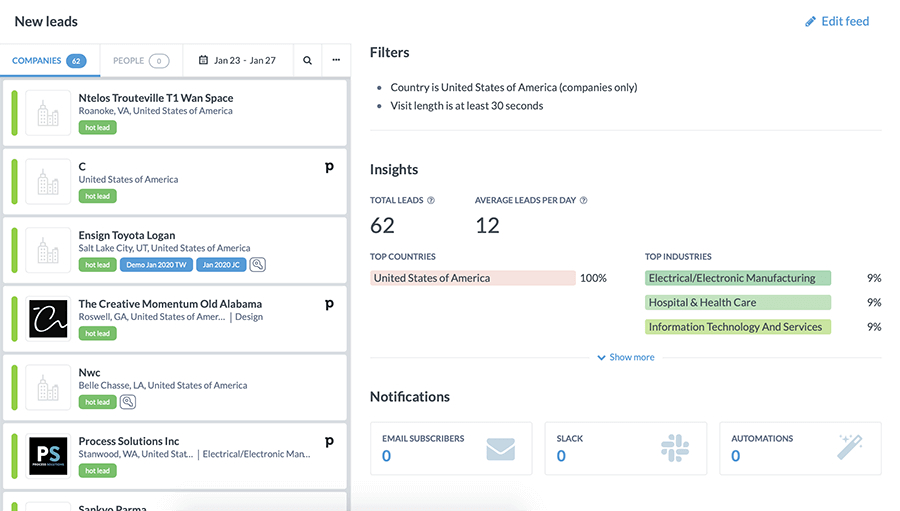Click the Slack logo icon in Notifications
This screenshot has width=900, height=511.
(675, 448)
